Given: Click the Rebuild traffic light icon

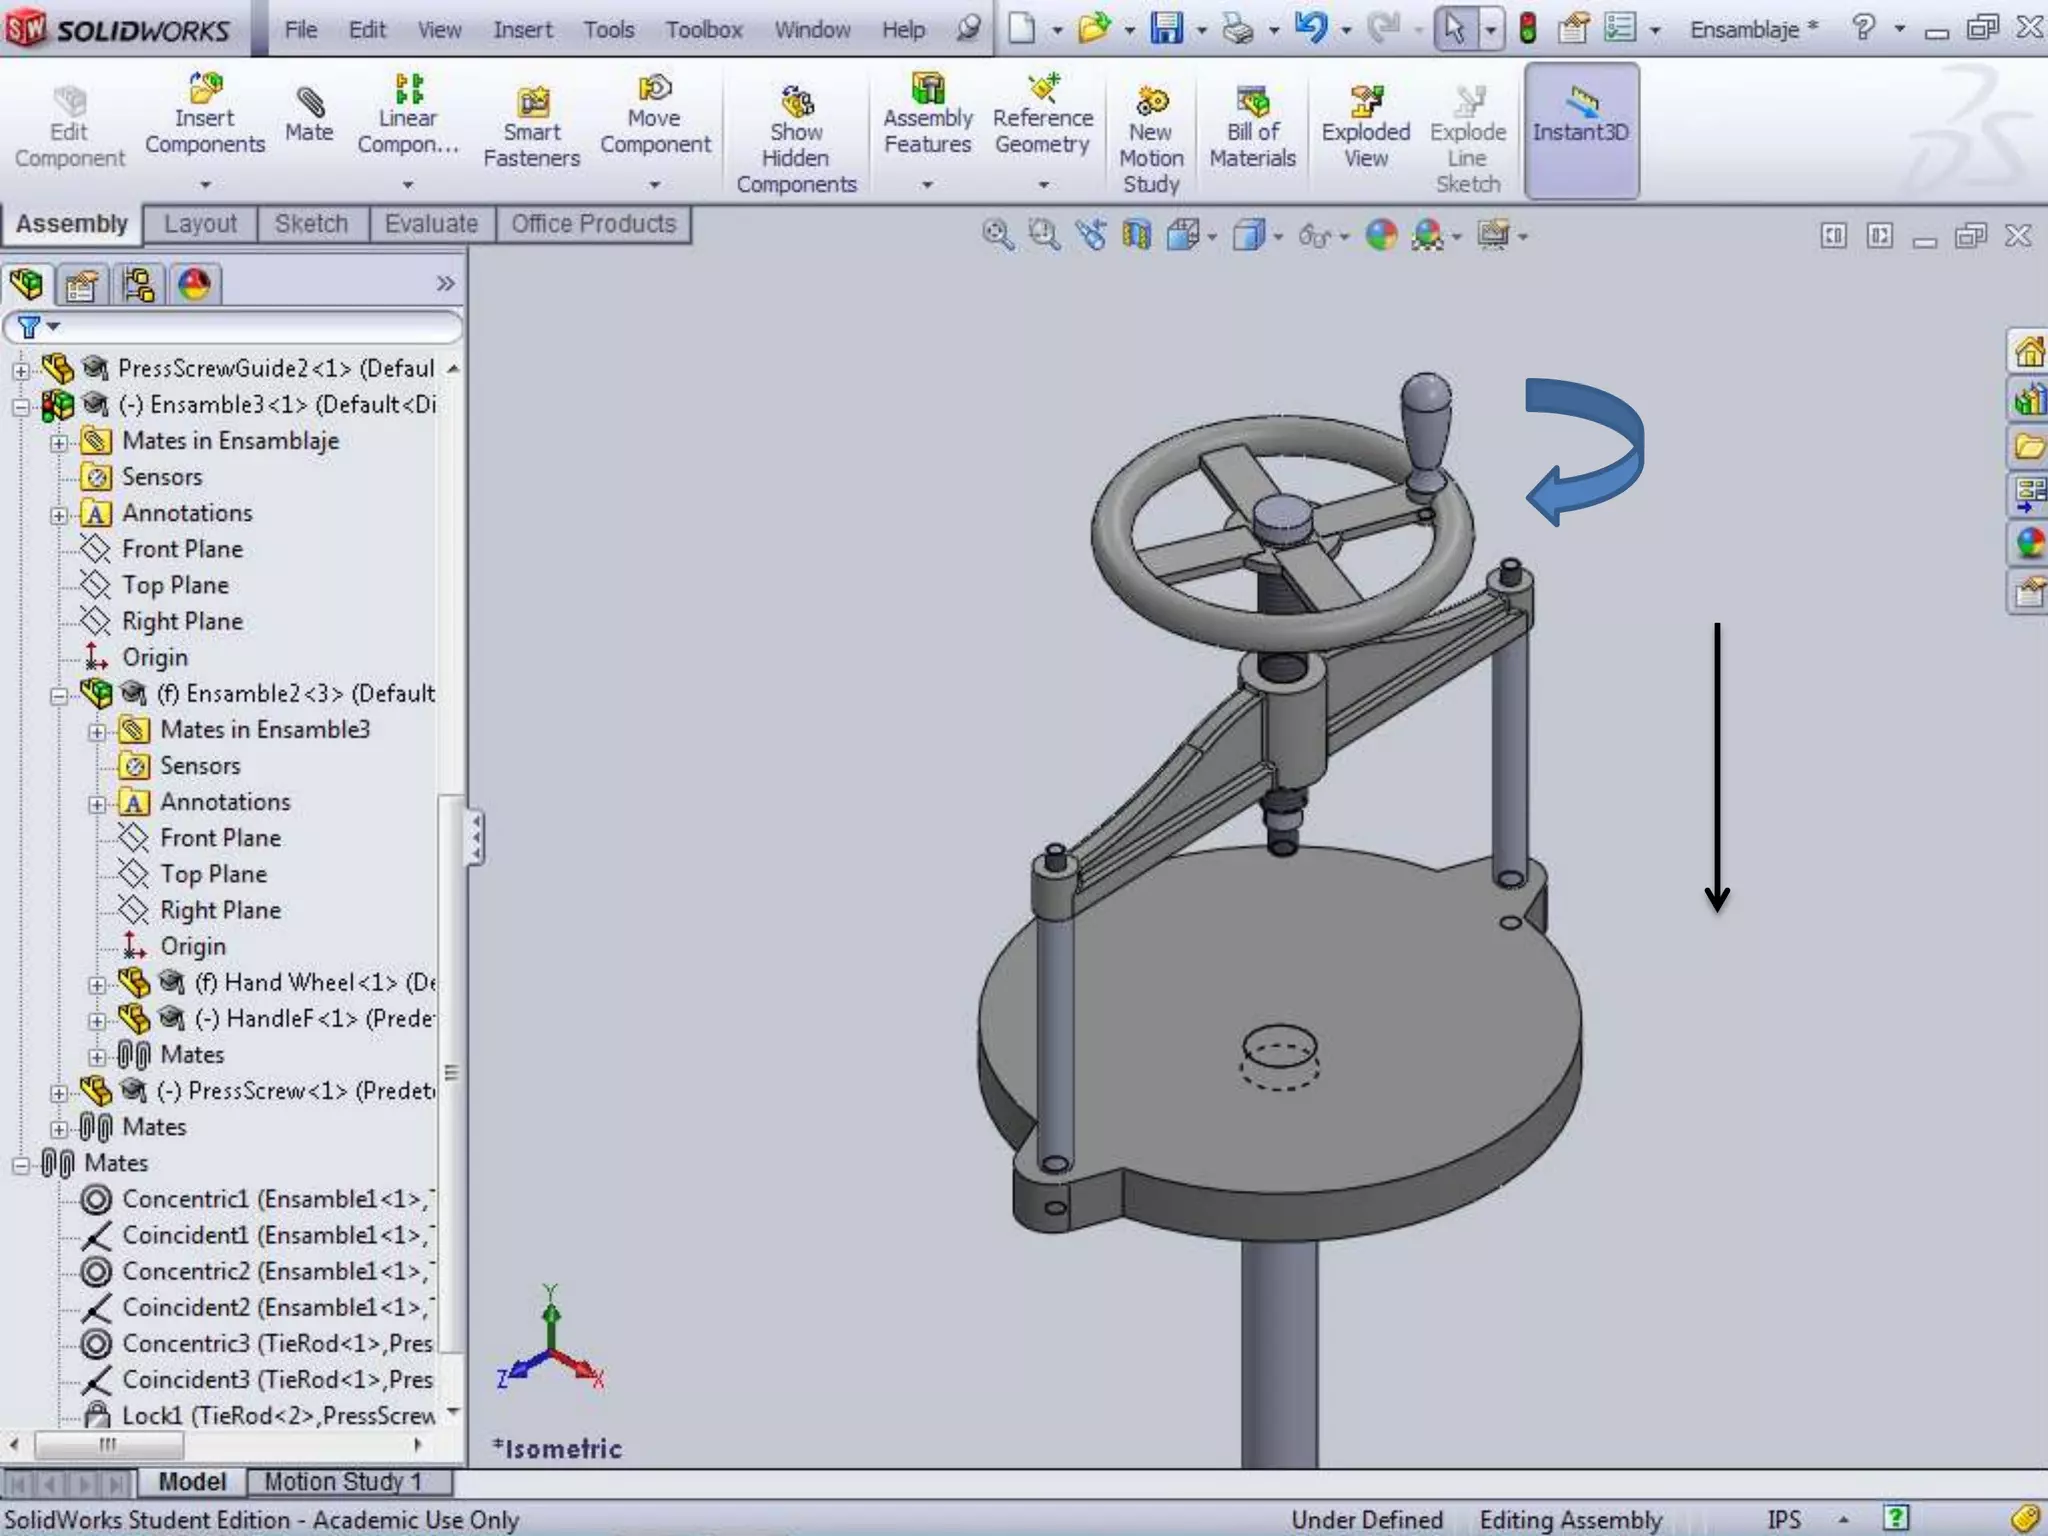Looking at the screenshot, I should (x=1527, y=28).
